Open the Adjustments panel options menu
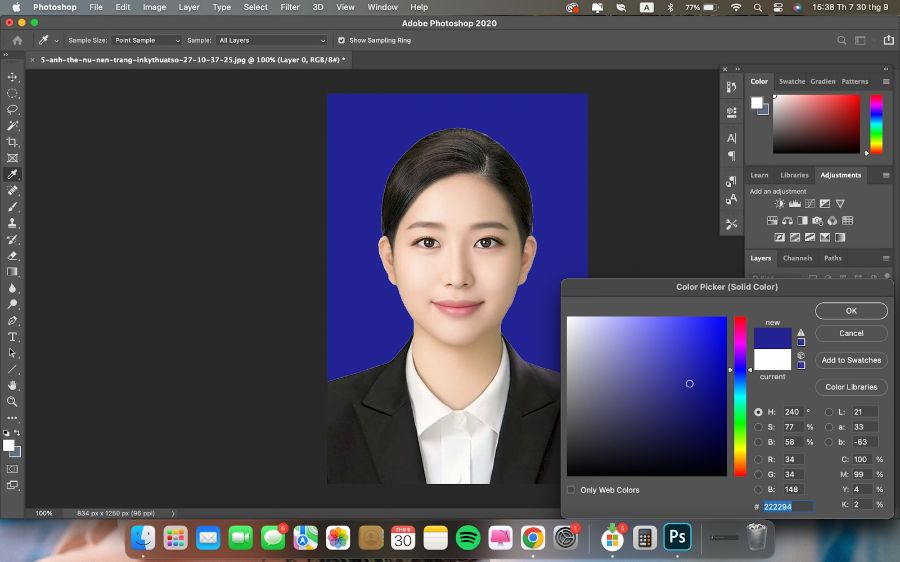 click(x=886, y=175)
